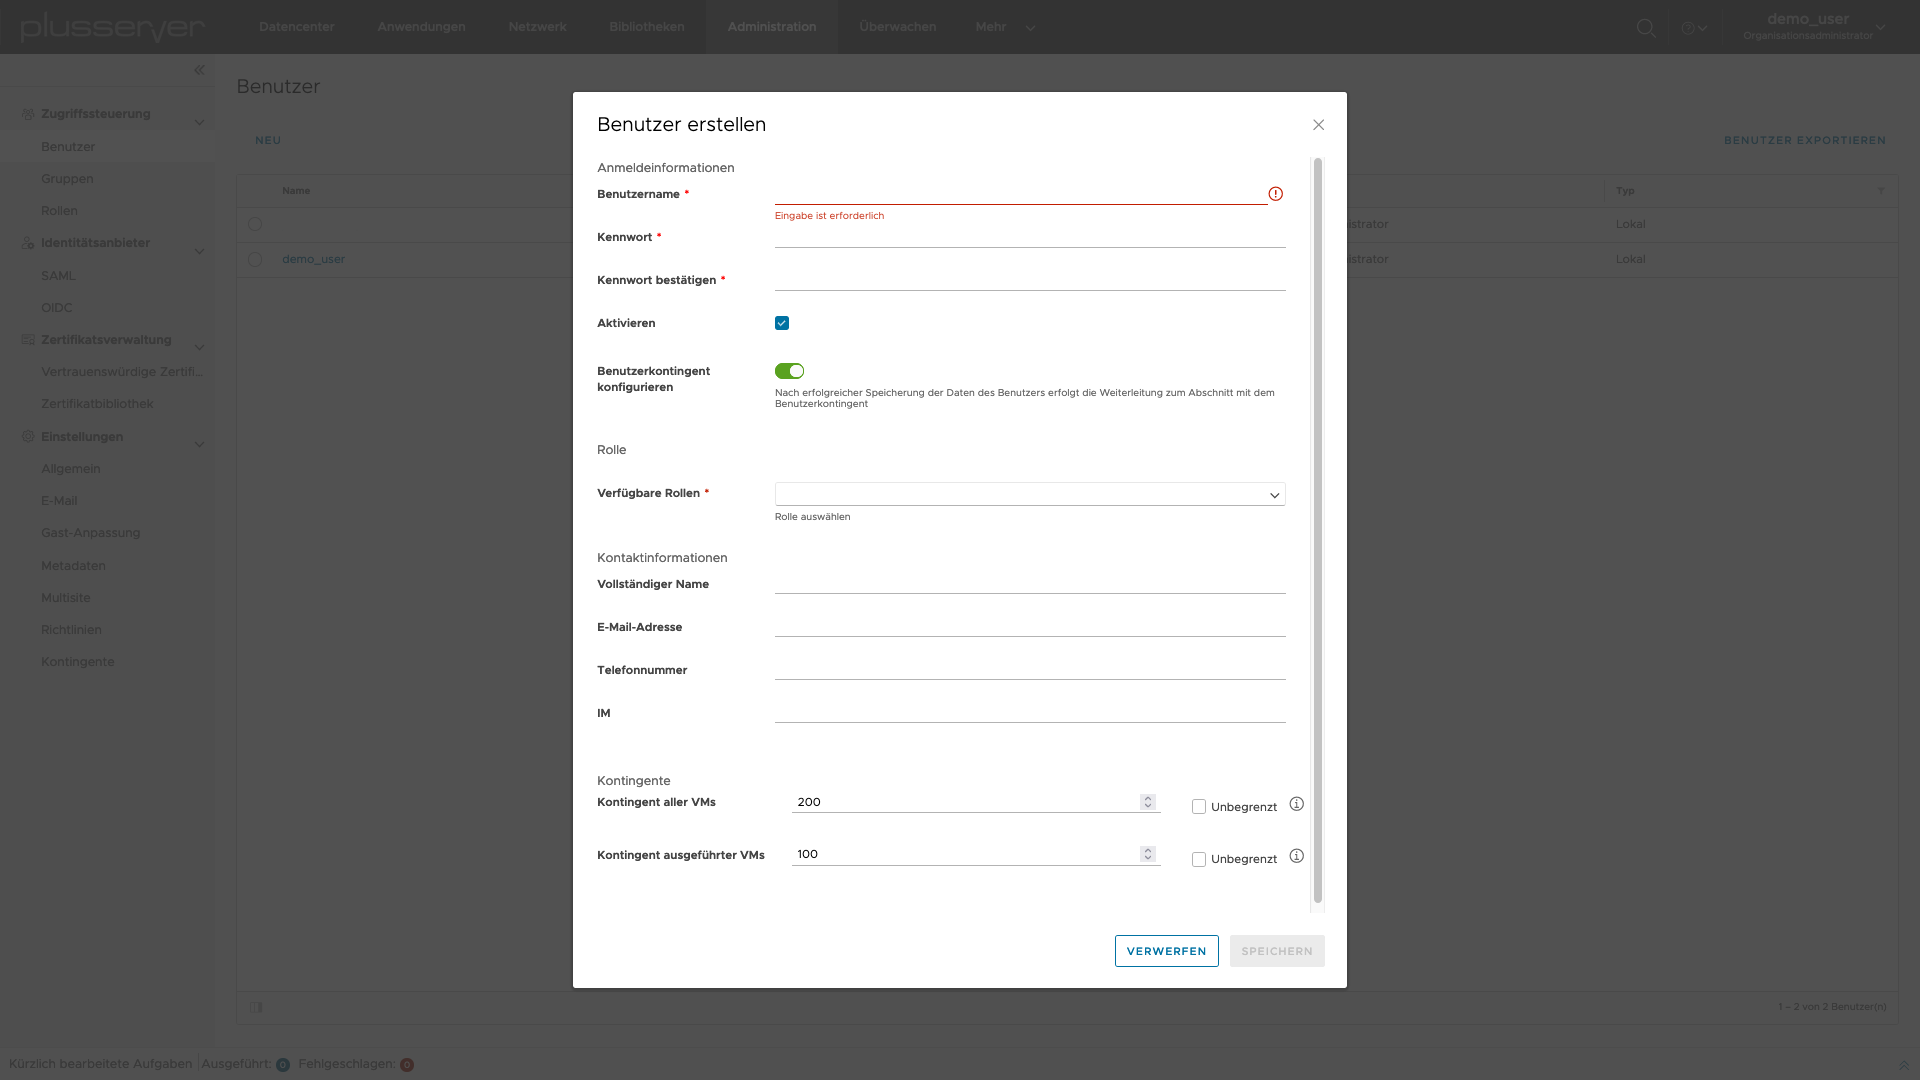
Task: Open the Überwachen tab
Action: click(x=897, y=27)
